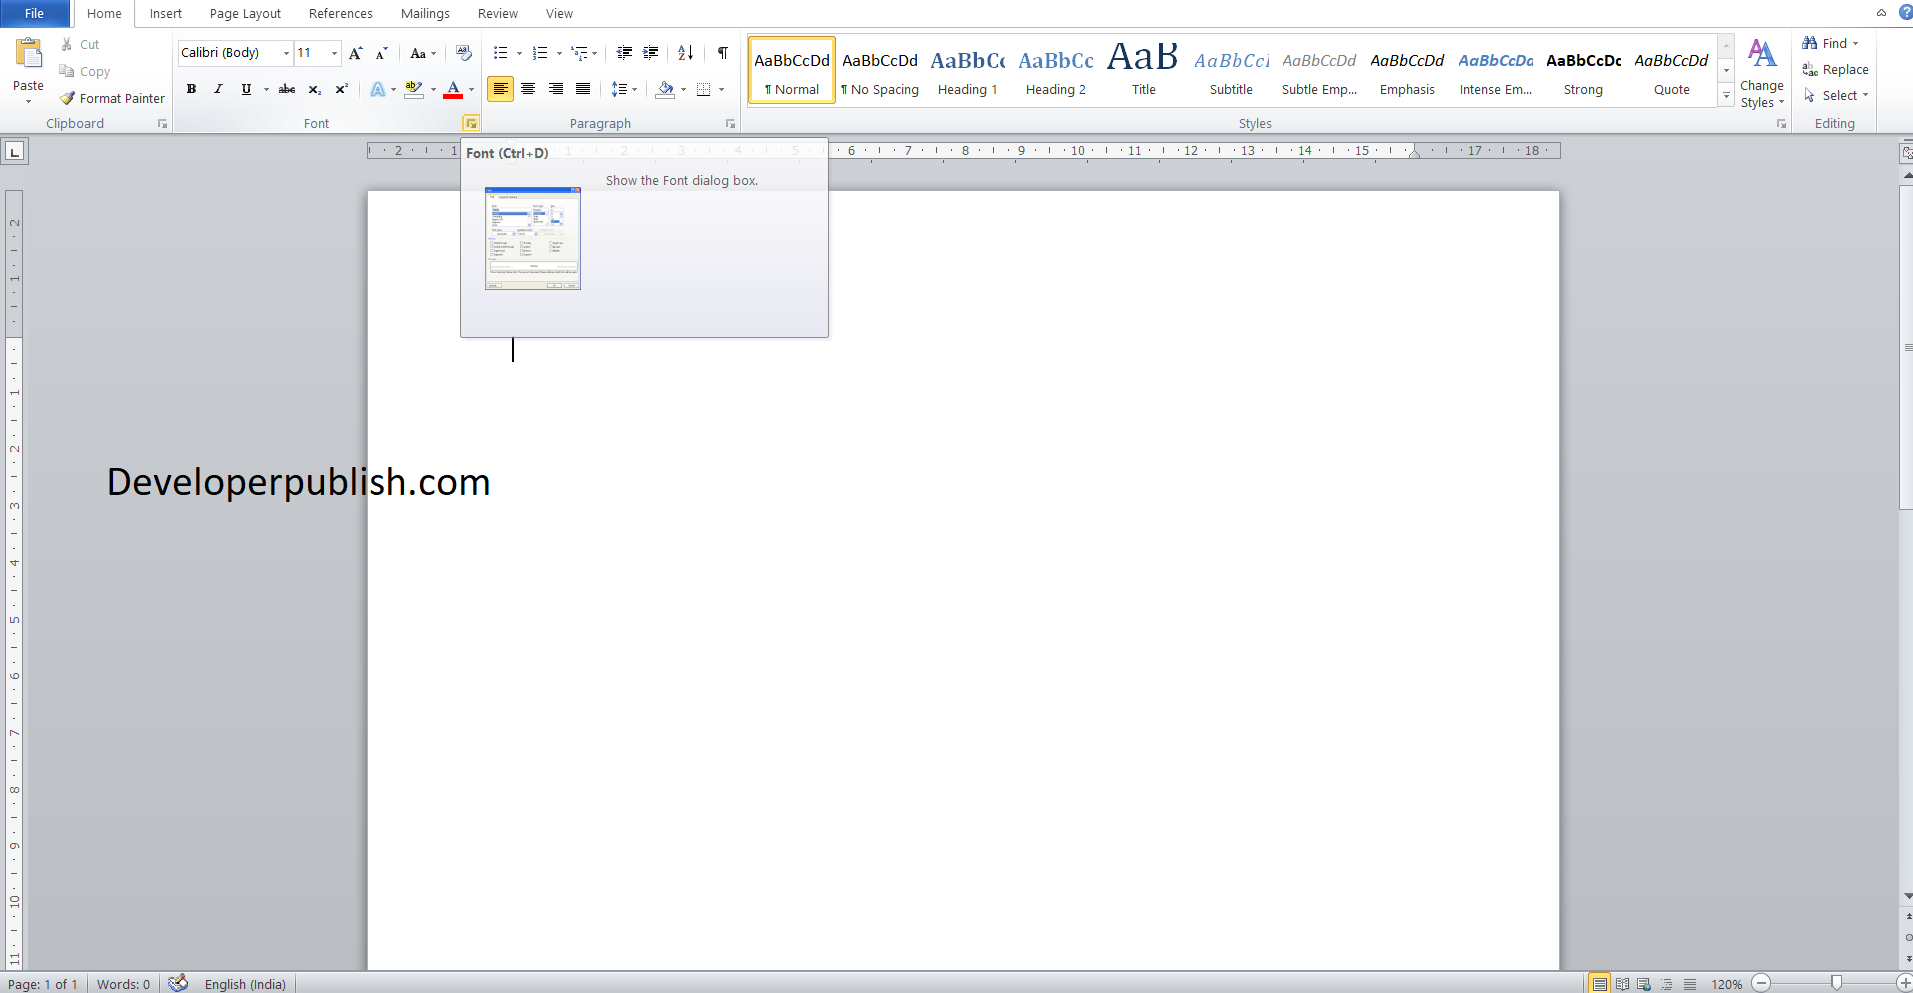
Task: Open the References ribbon tab
Action: 340,14
